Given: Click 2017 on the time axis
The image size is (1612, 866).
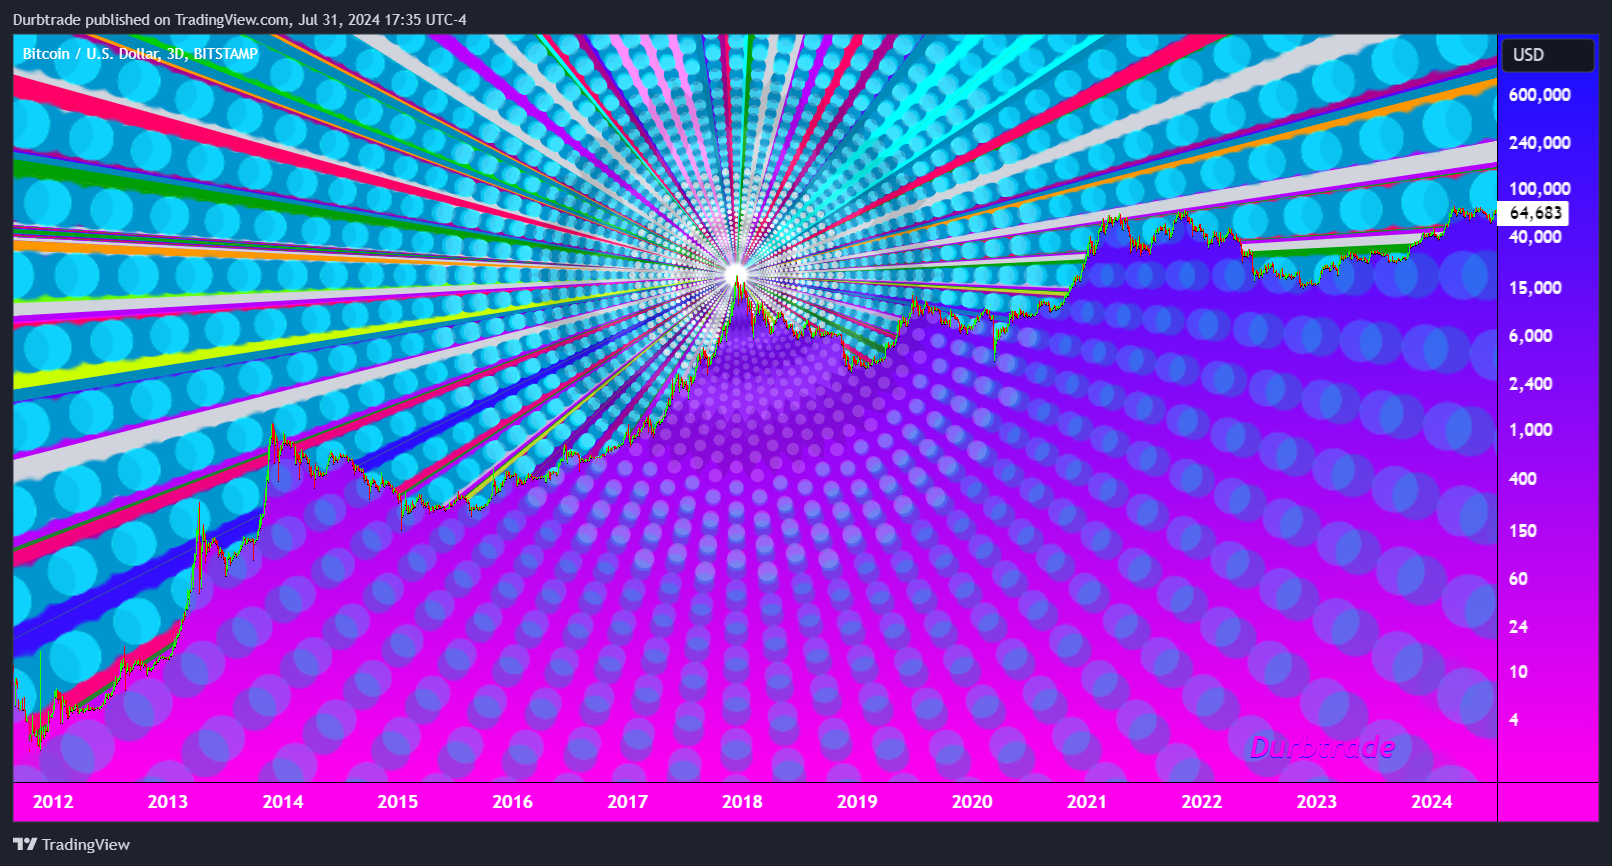Looking at the screenshot, I should [627, 802].
